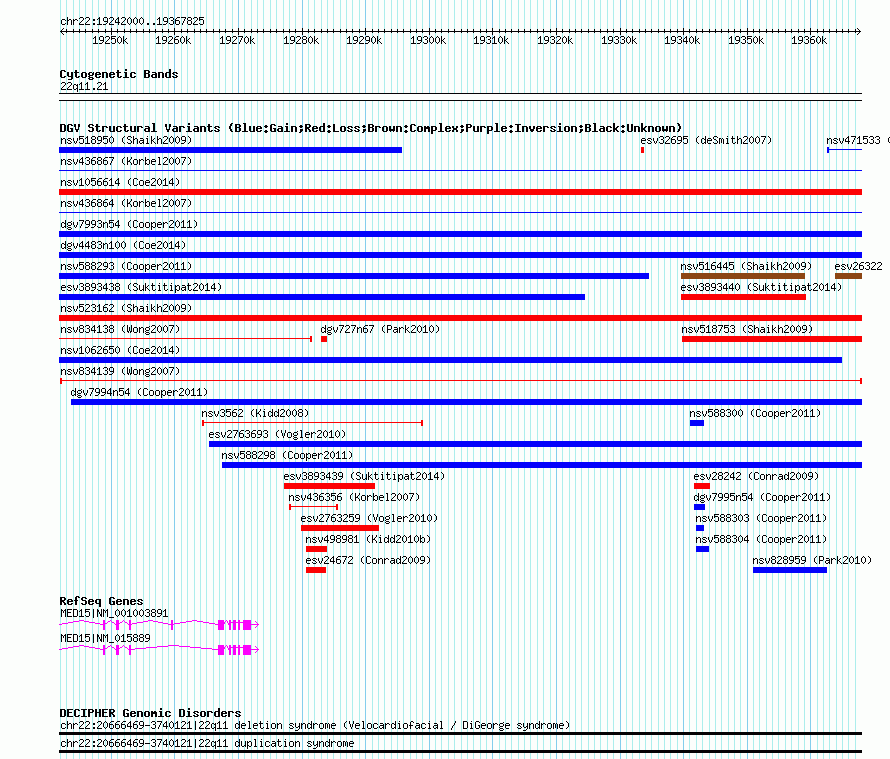Open nsv436356 (Korbel2007) variant
This screenshot has width=890, height=759.
[x=354, y=497]
